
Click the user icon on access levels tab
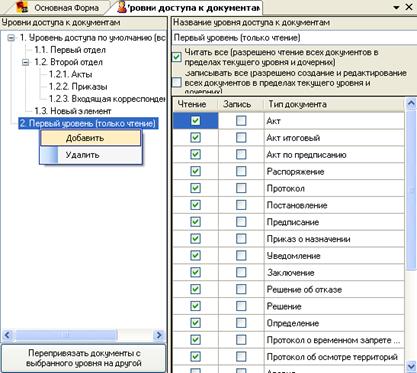pyautogui.click(x=122, y=7)
